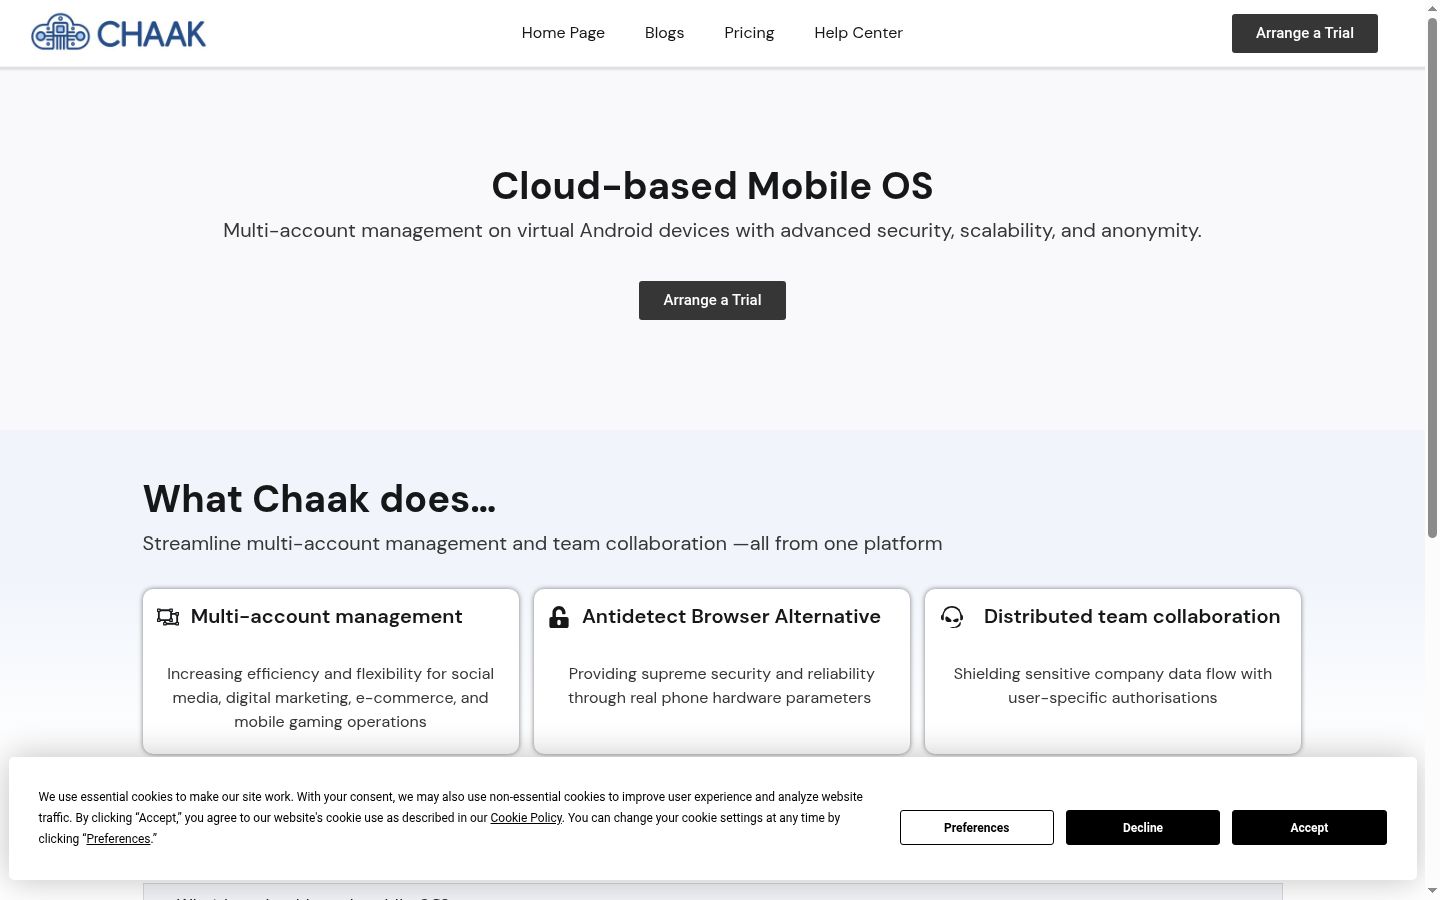Screen dimensions: 1440x900
Task: Click the padlock icon beside Antidetect Browser Alternative
Action: coord(559,617)
